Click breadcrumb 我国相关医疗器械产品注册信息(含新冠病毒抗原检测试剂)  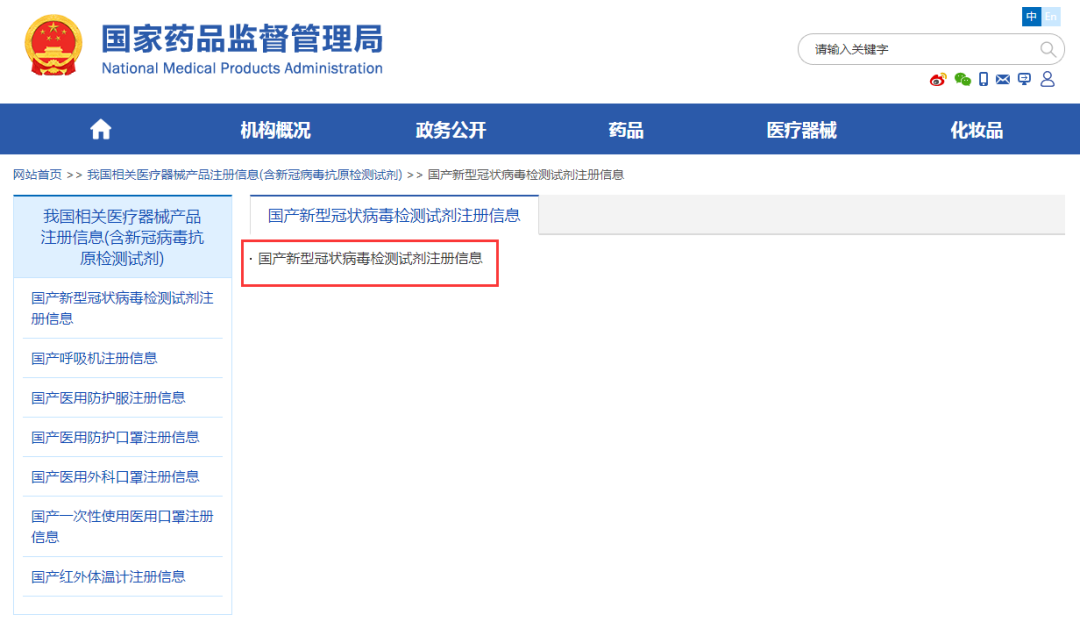click(x=245, y=175)
